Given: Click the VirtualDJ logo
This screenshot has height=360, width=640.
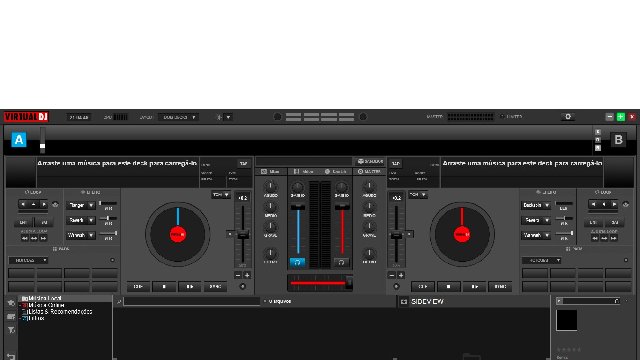Looking at the screenshot, I should click(26, 117).
